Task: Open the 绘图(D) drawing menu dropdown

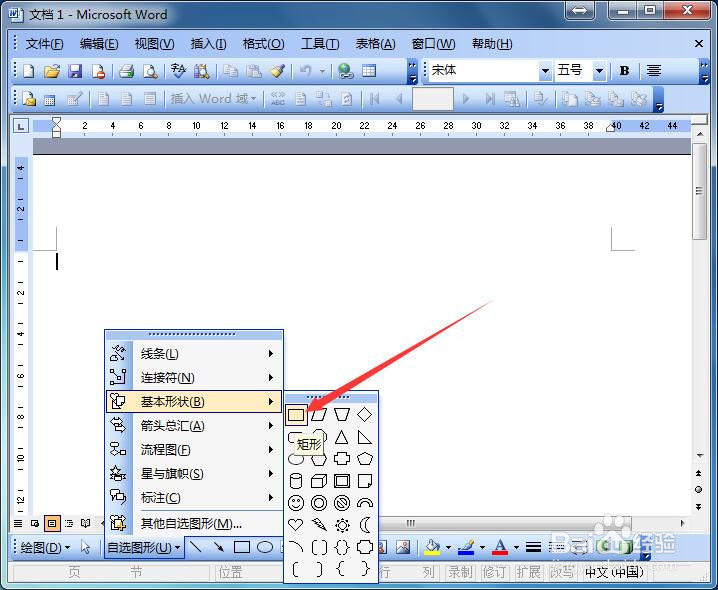Action: [x=45, y=547]
